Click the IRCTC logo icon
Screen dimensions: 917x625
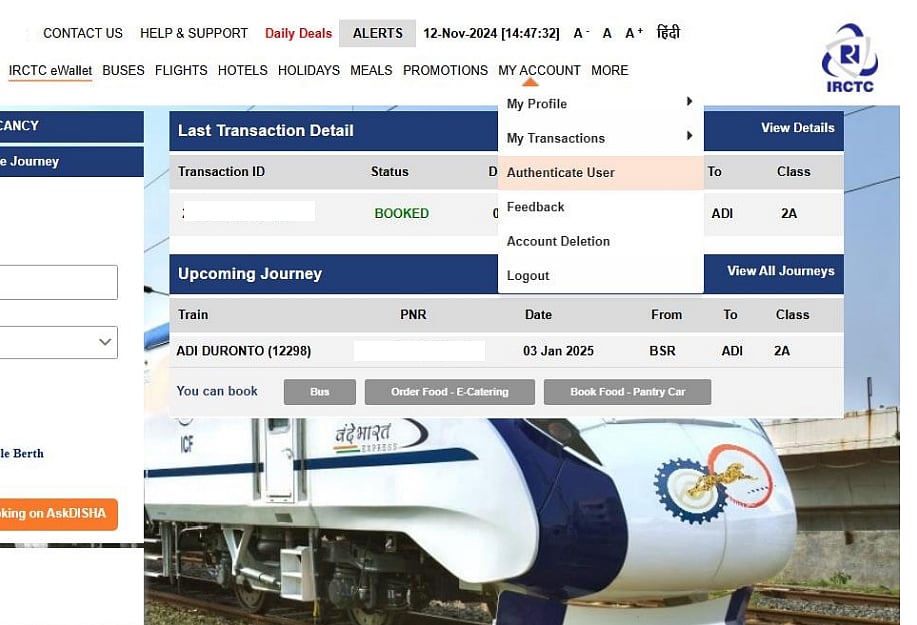(849, 58)
